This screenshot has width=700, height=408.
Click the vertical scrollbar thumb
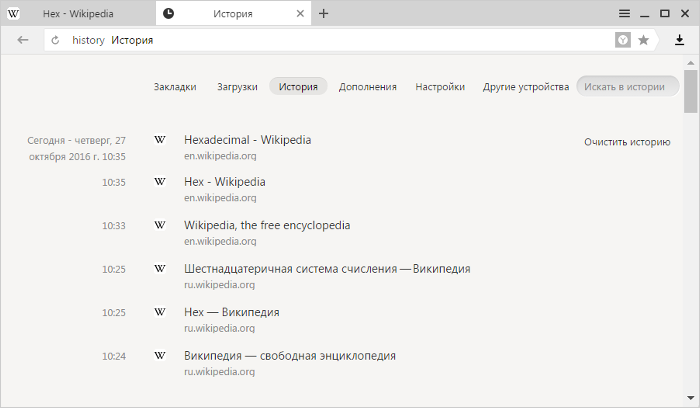coord(691,91)
